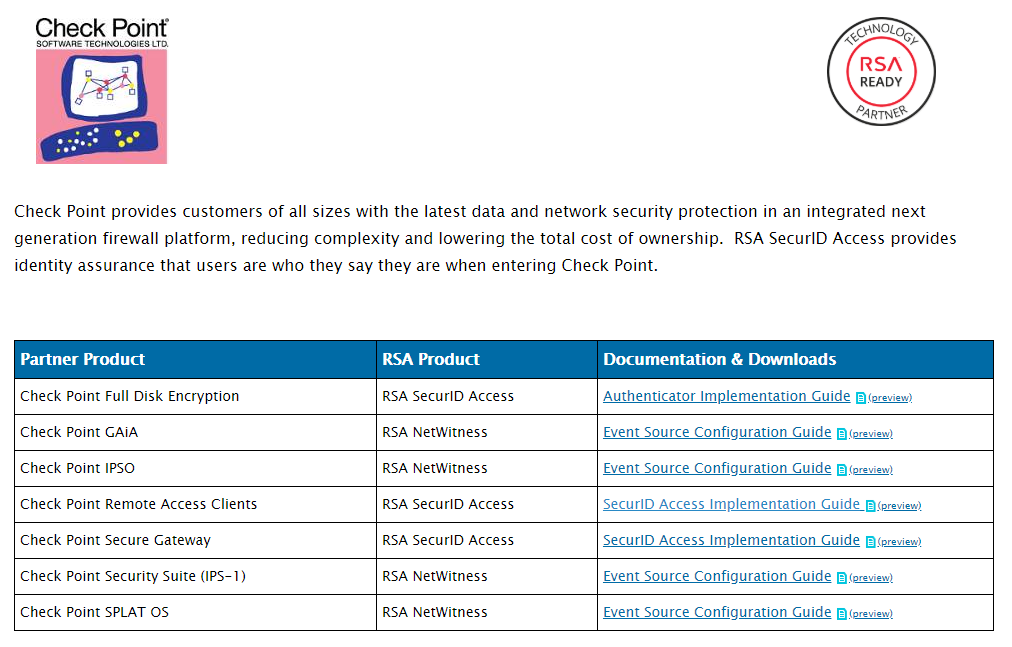
Task: Open Authenticator Implementation Guide for Full Disk Encryption
Action: [x=726, y=396]
